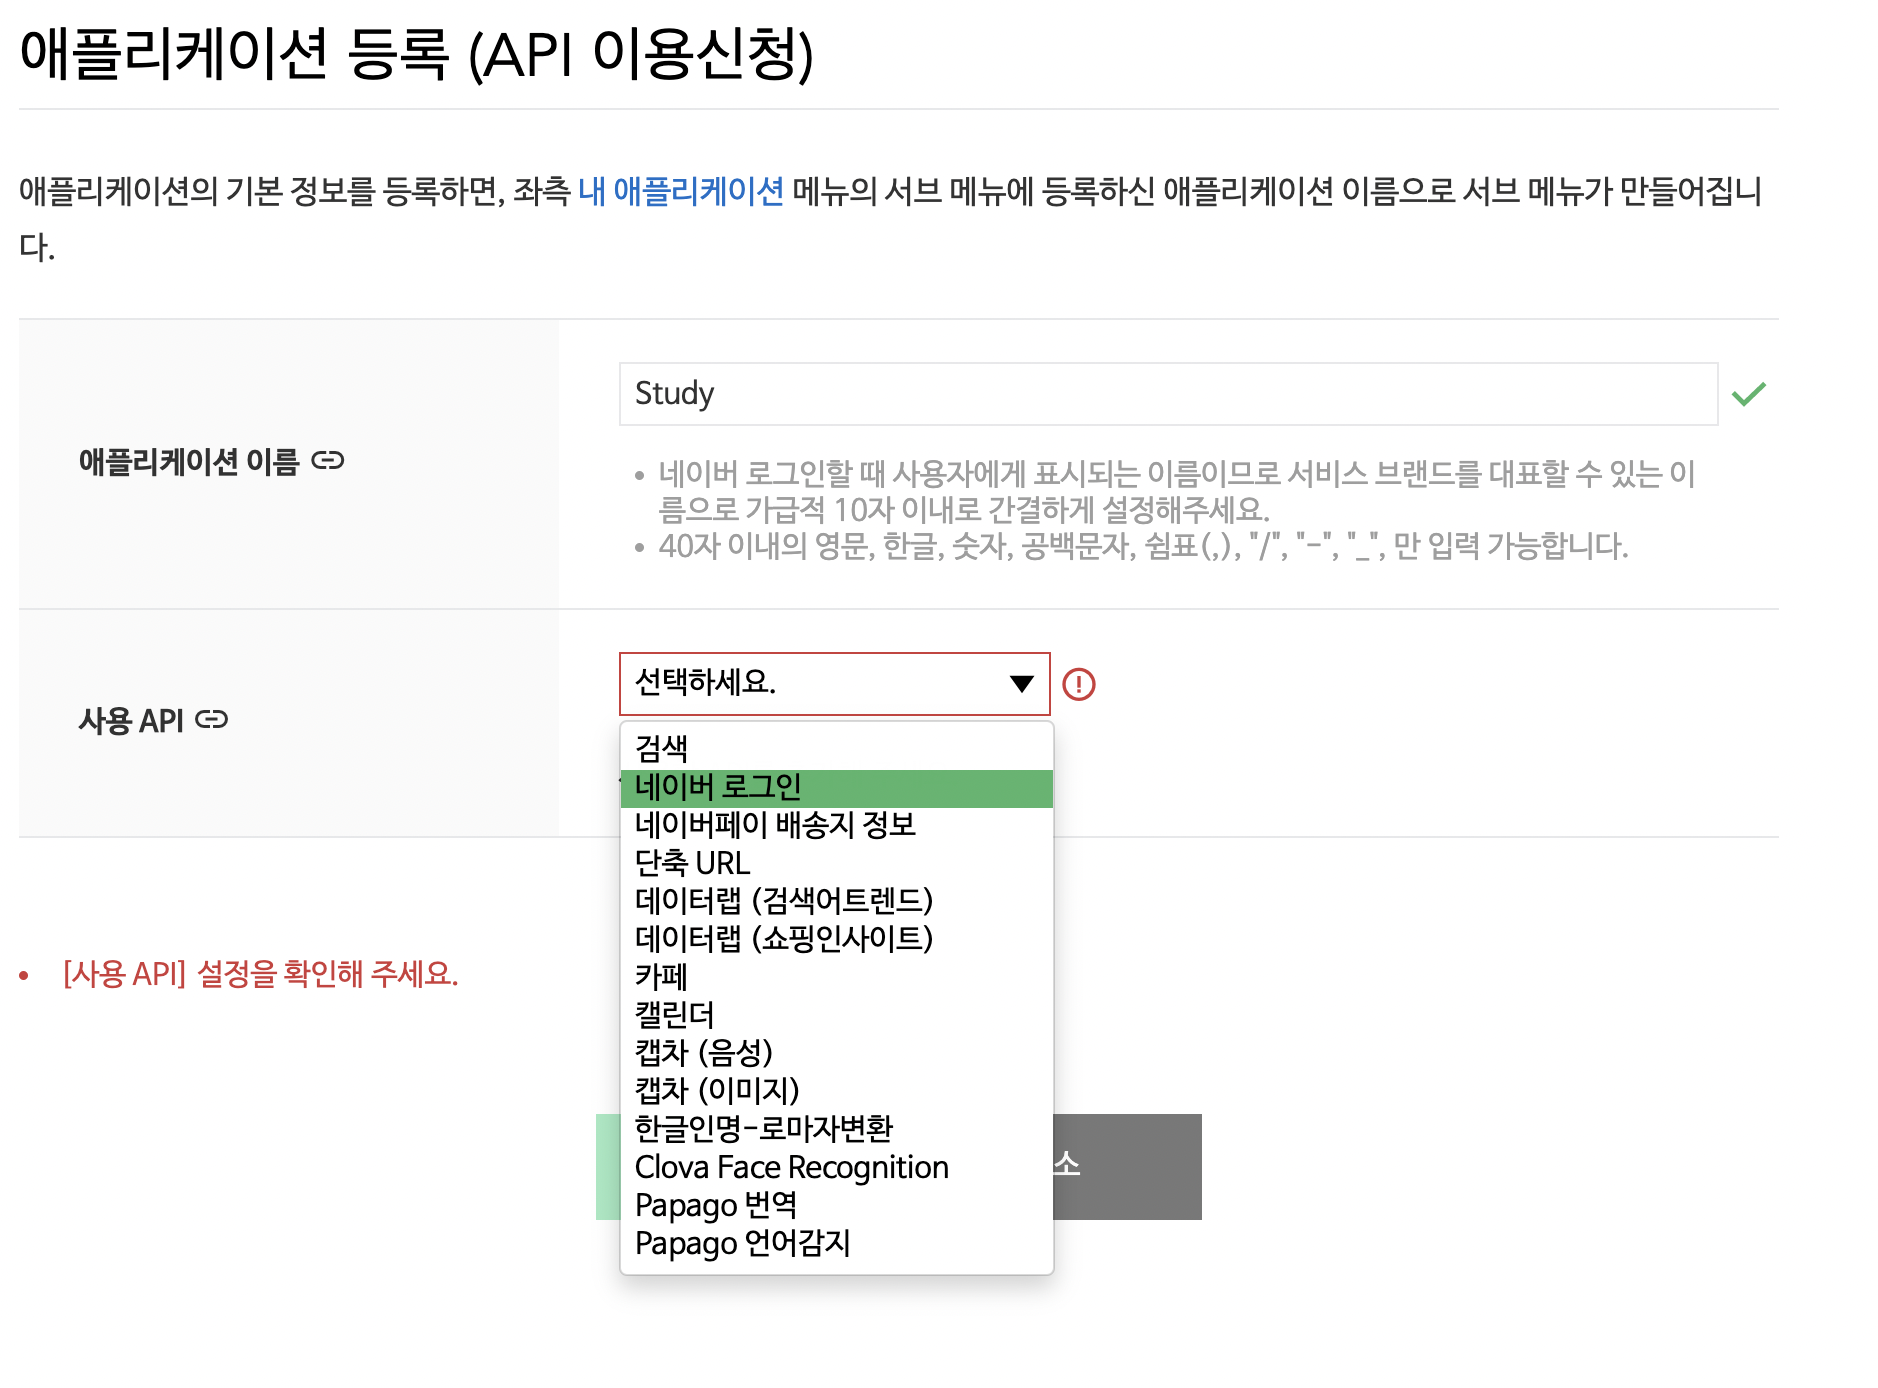This screenshot has width=1878, height=1388.
Task: Click the red [사용 API] 설정을 확인해 주세요 message
Action: pyautogui.click(x=260, y=974)
